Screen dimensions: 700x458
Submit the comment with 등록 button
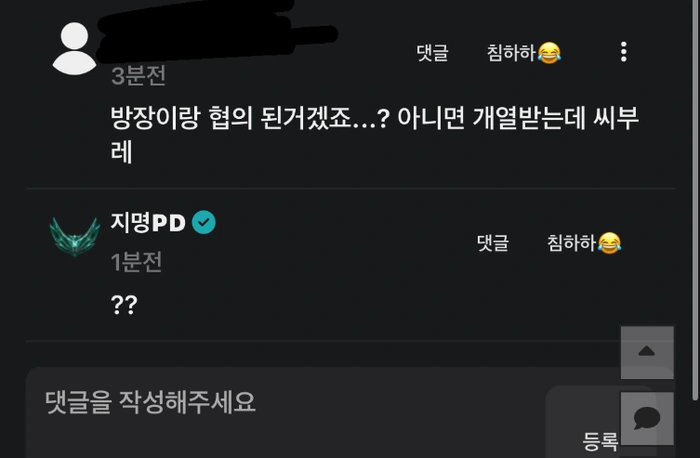pos(600,441)
